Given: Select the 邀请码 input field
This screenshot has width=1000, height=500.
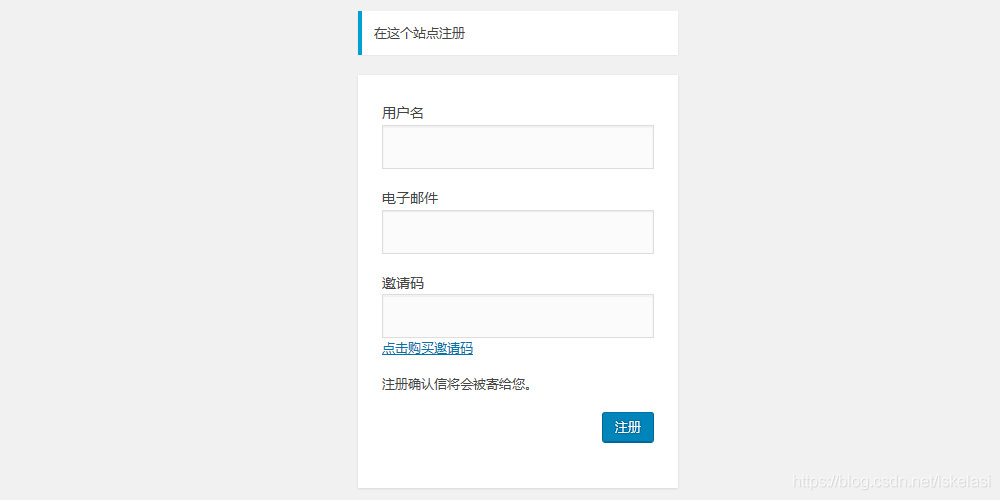Looking at the screenshot, I should (x=517, y=316).
